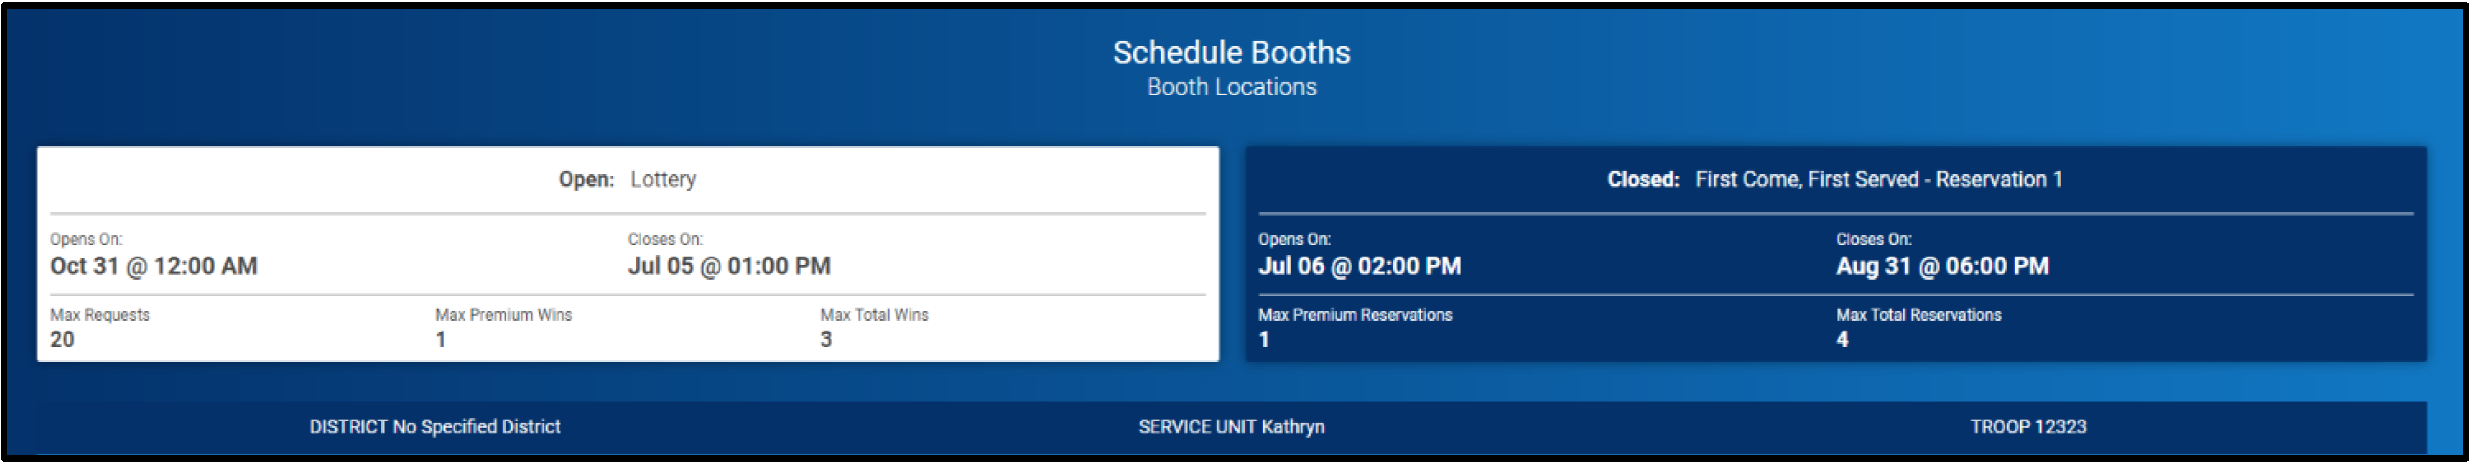Click the Max Requests label

pos(100,315)
